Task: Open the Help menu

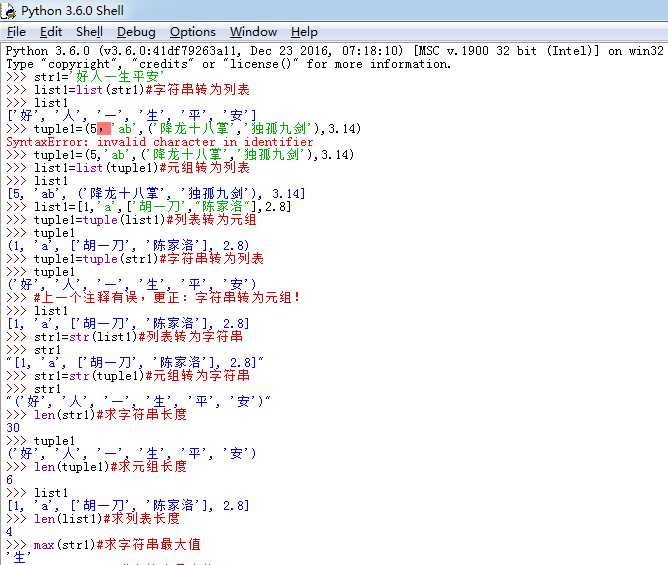Action: tap(304, 32)
